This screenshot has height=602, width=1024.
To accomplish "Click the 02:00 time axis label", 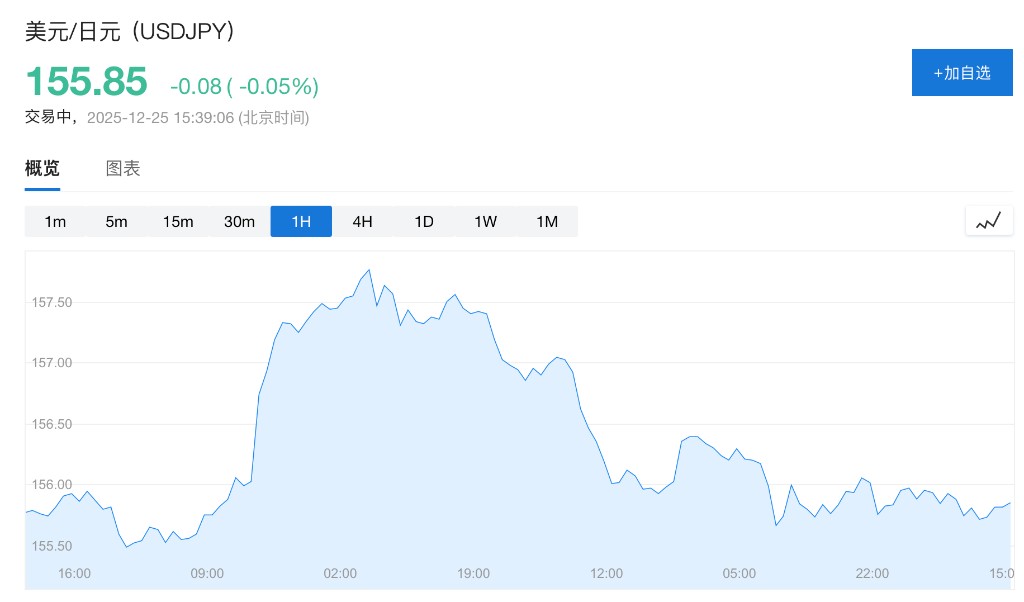I will (340, 573).
